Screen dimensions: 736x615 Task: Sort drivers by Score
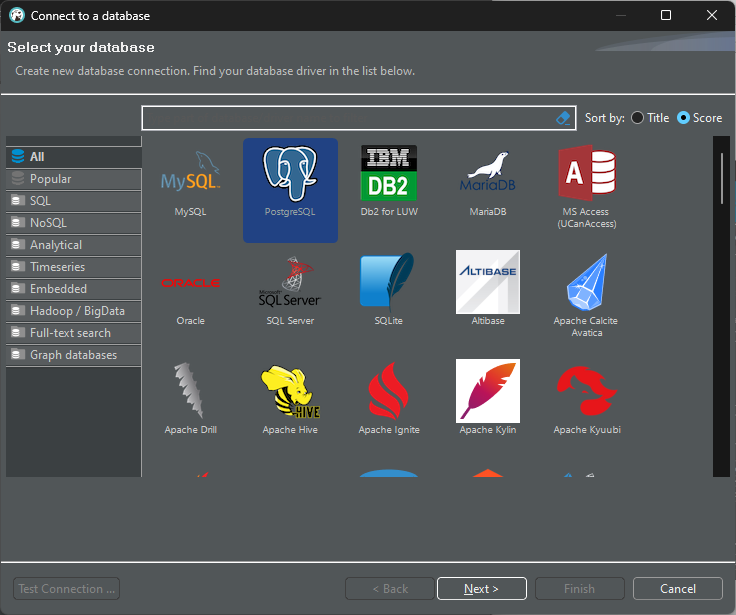click(699, 118)
